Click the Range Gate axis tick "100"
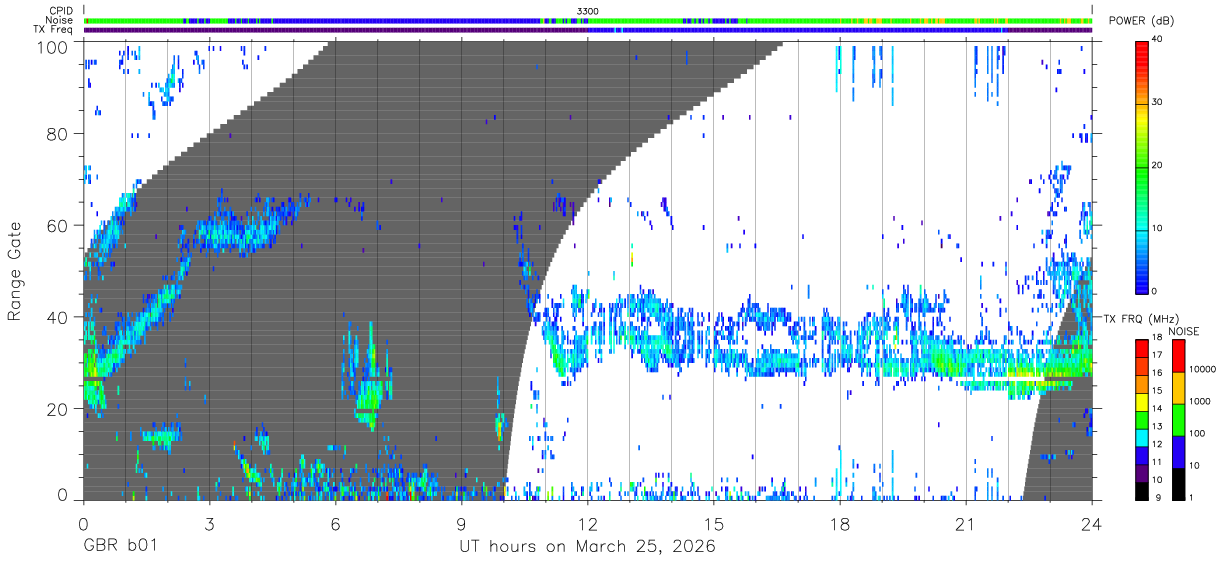The height and width of the screenshot is (567, 1228). (x=52, y=46)
